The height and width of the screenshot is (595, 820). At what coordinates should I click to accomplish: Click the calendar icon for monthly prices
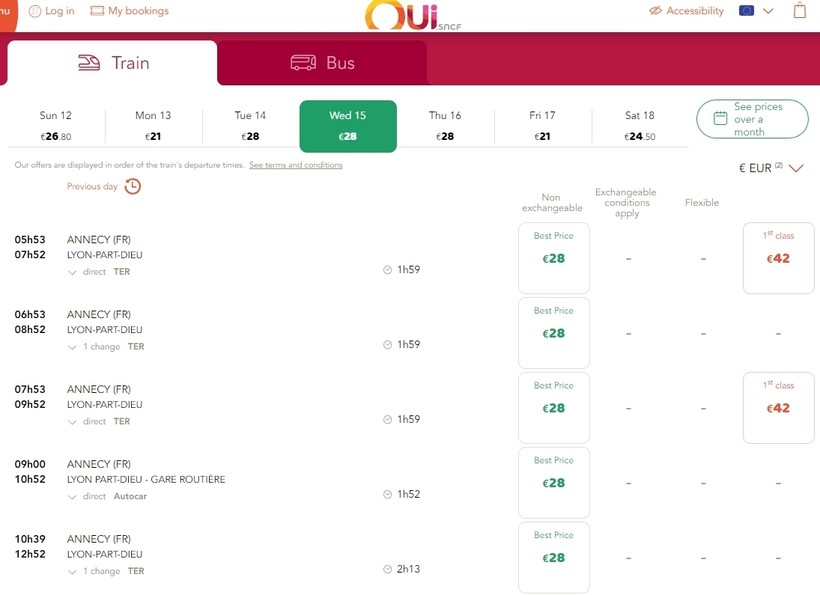720,118
